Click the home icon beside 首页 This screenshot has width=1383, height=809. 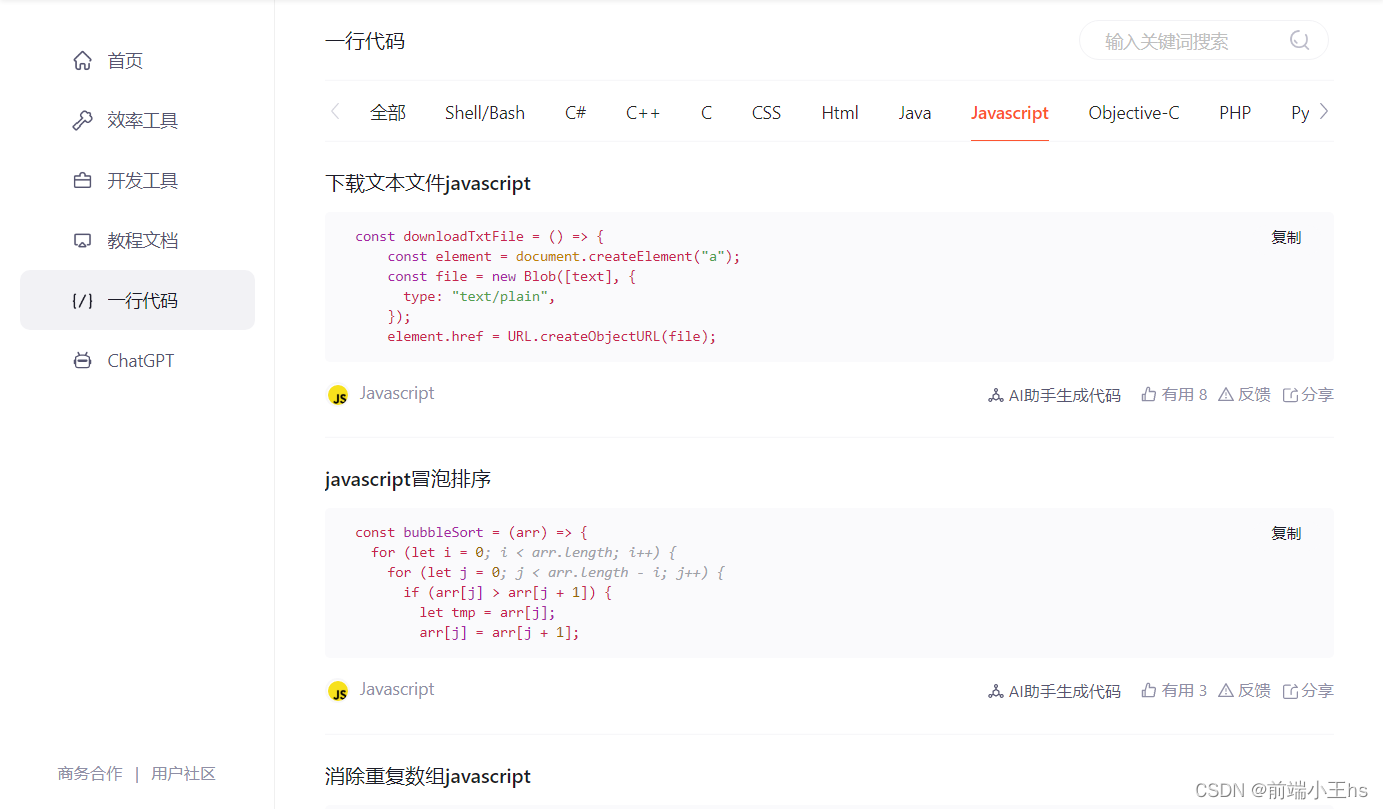[83, 61]
